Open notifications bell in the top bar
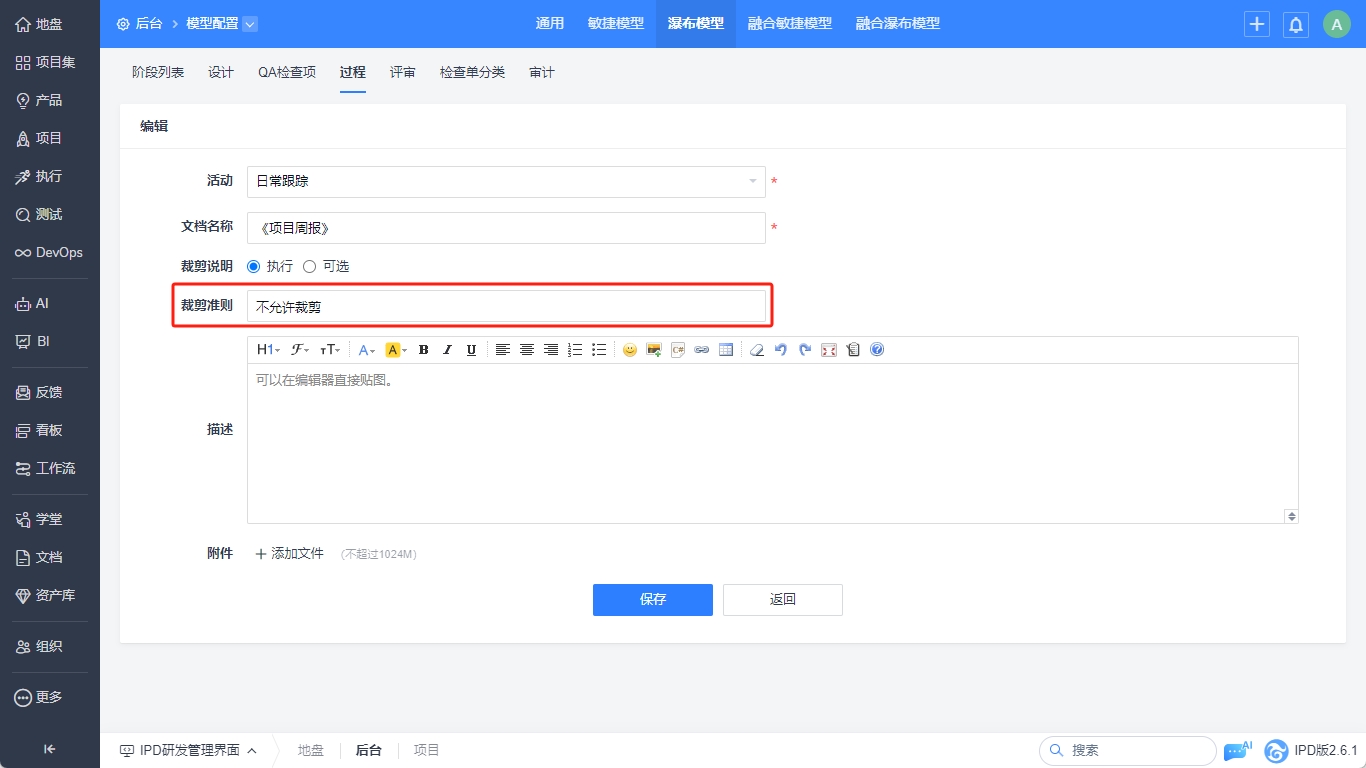This screenshot has height=768, width=1366. (x=1296, y=24)
